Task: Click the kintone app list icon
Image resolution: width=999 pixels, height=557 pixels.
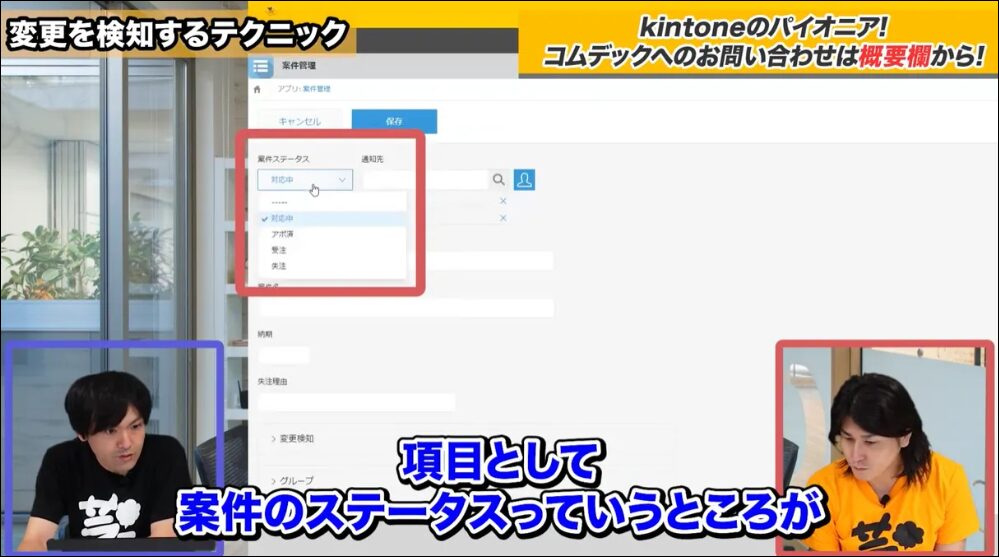Action: tap(262, 68)
